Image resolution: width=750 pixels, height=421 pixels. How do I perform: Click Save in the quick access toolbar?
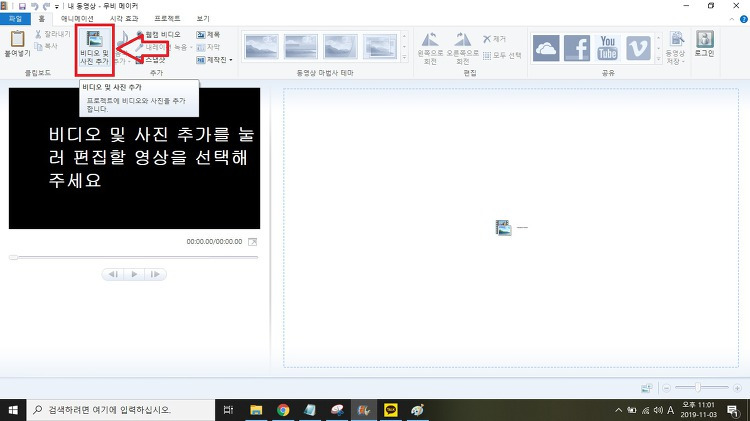pos(22,6)
